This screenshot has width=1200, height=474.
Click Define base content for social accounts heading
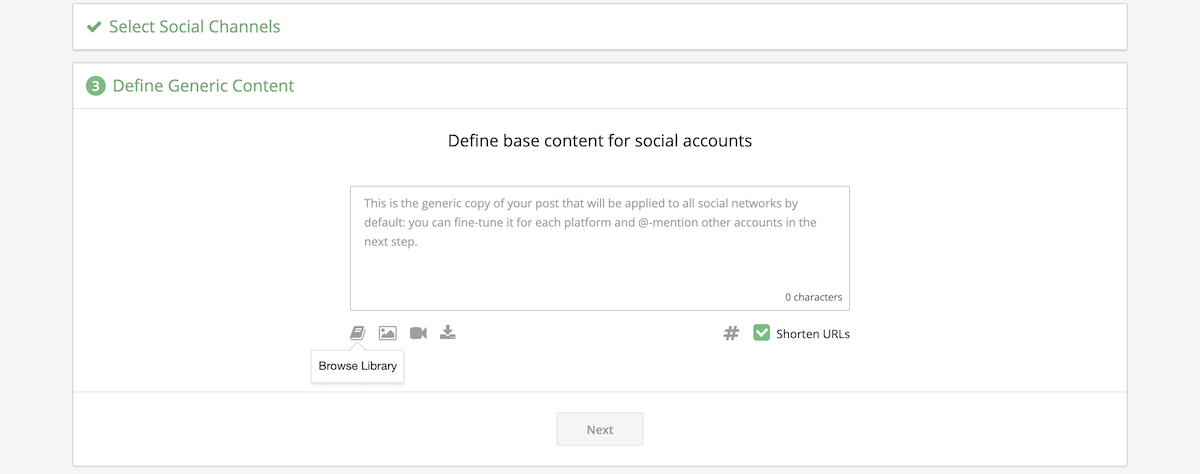point(600,141)
